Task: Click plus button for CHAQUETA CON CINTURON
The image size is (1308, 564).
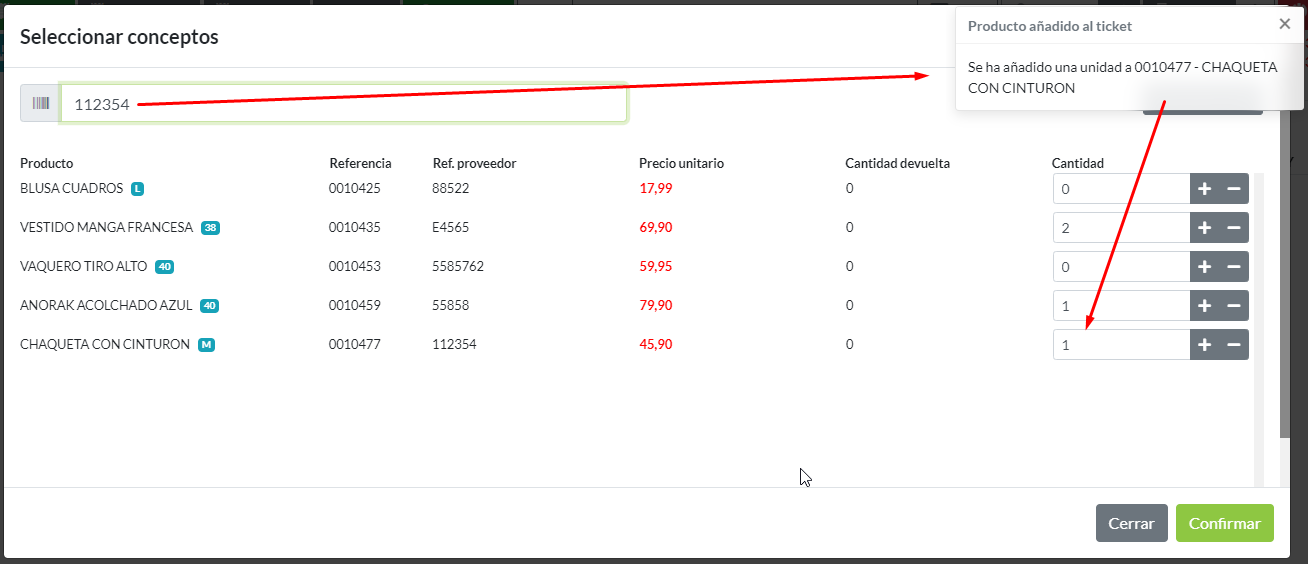Action: point(1204,345)
